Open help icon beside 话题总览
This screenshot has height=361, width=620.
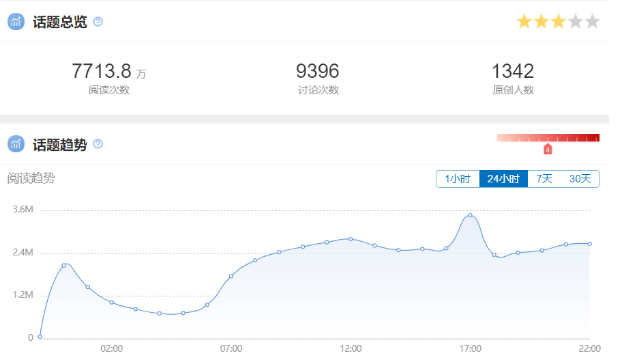point(98,22)
